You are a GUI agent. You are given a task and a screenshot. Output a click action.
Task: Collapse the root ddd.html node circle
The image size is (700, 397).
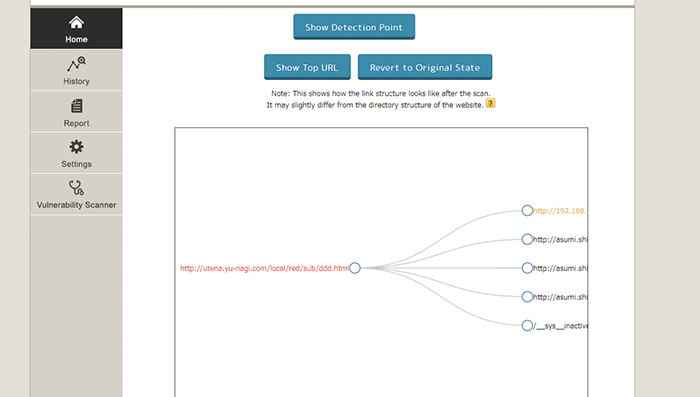pyautogui.click(x=355, y=268)
